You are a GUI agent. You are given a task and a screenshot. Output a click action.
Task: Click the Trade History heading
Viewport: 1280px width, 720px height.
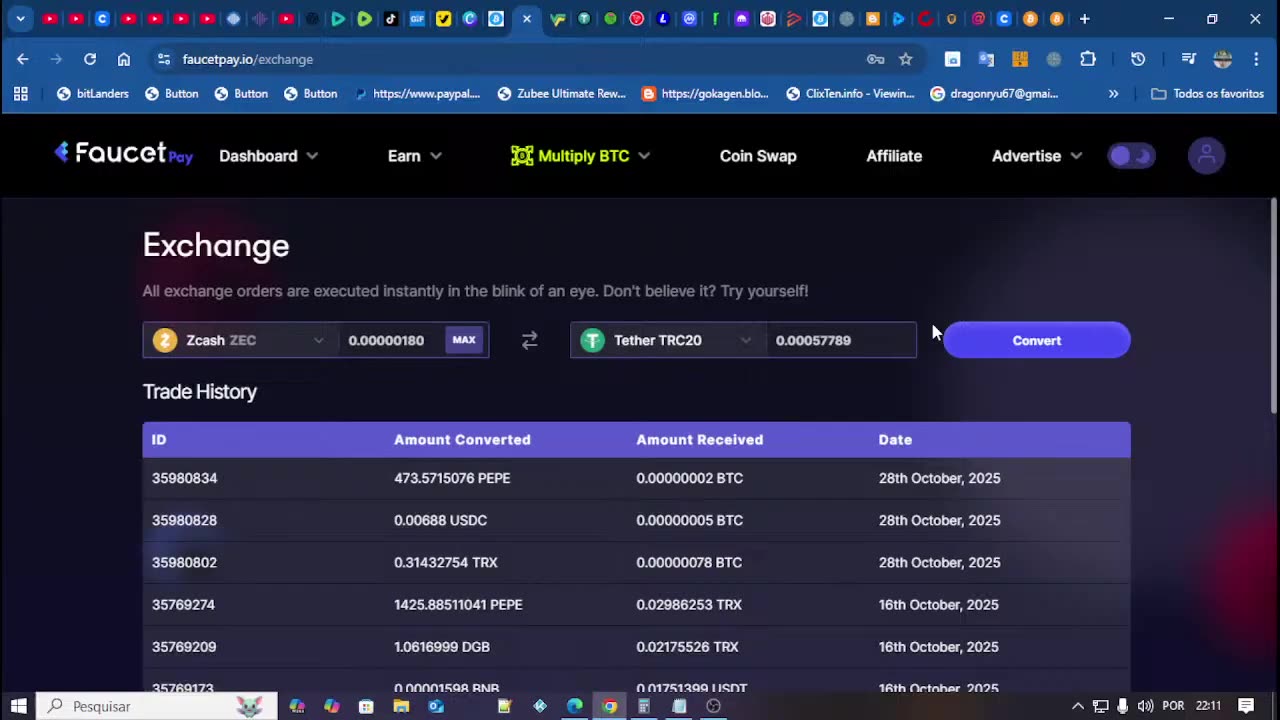pos(200,392)
